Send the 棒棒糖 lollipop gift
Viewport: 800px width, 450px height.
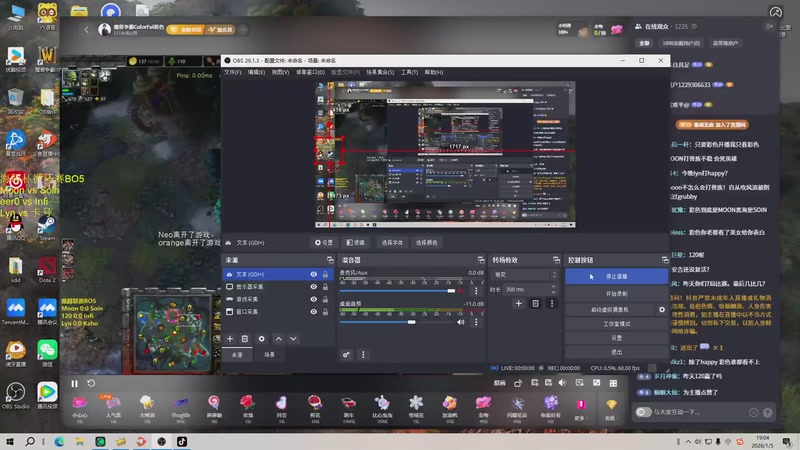coord(214,407)
